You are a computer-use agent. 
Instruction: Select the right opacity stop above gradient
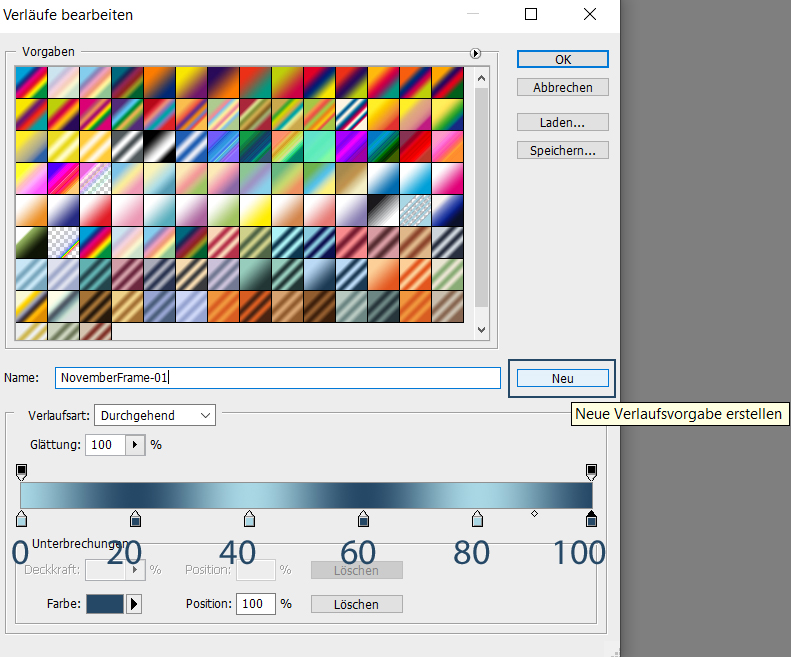click(591, 470)
